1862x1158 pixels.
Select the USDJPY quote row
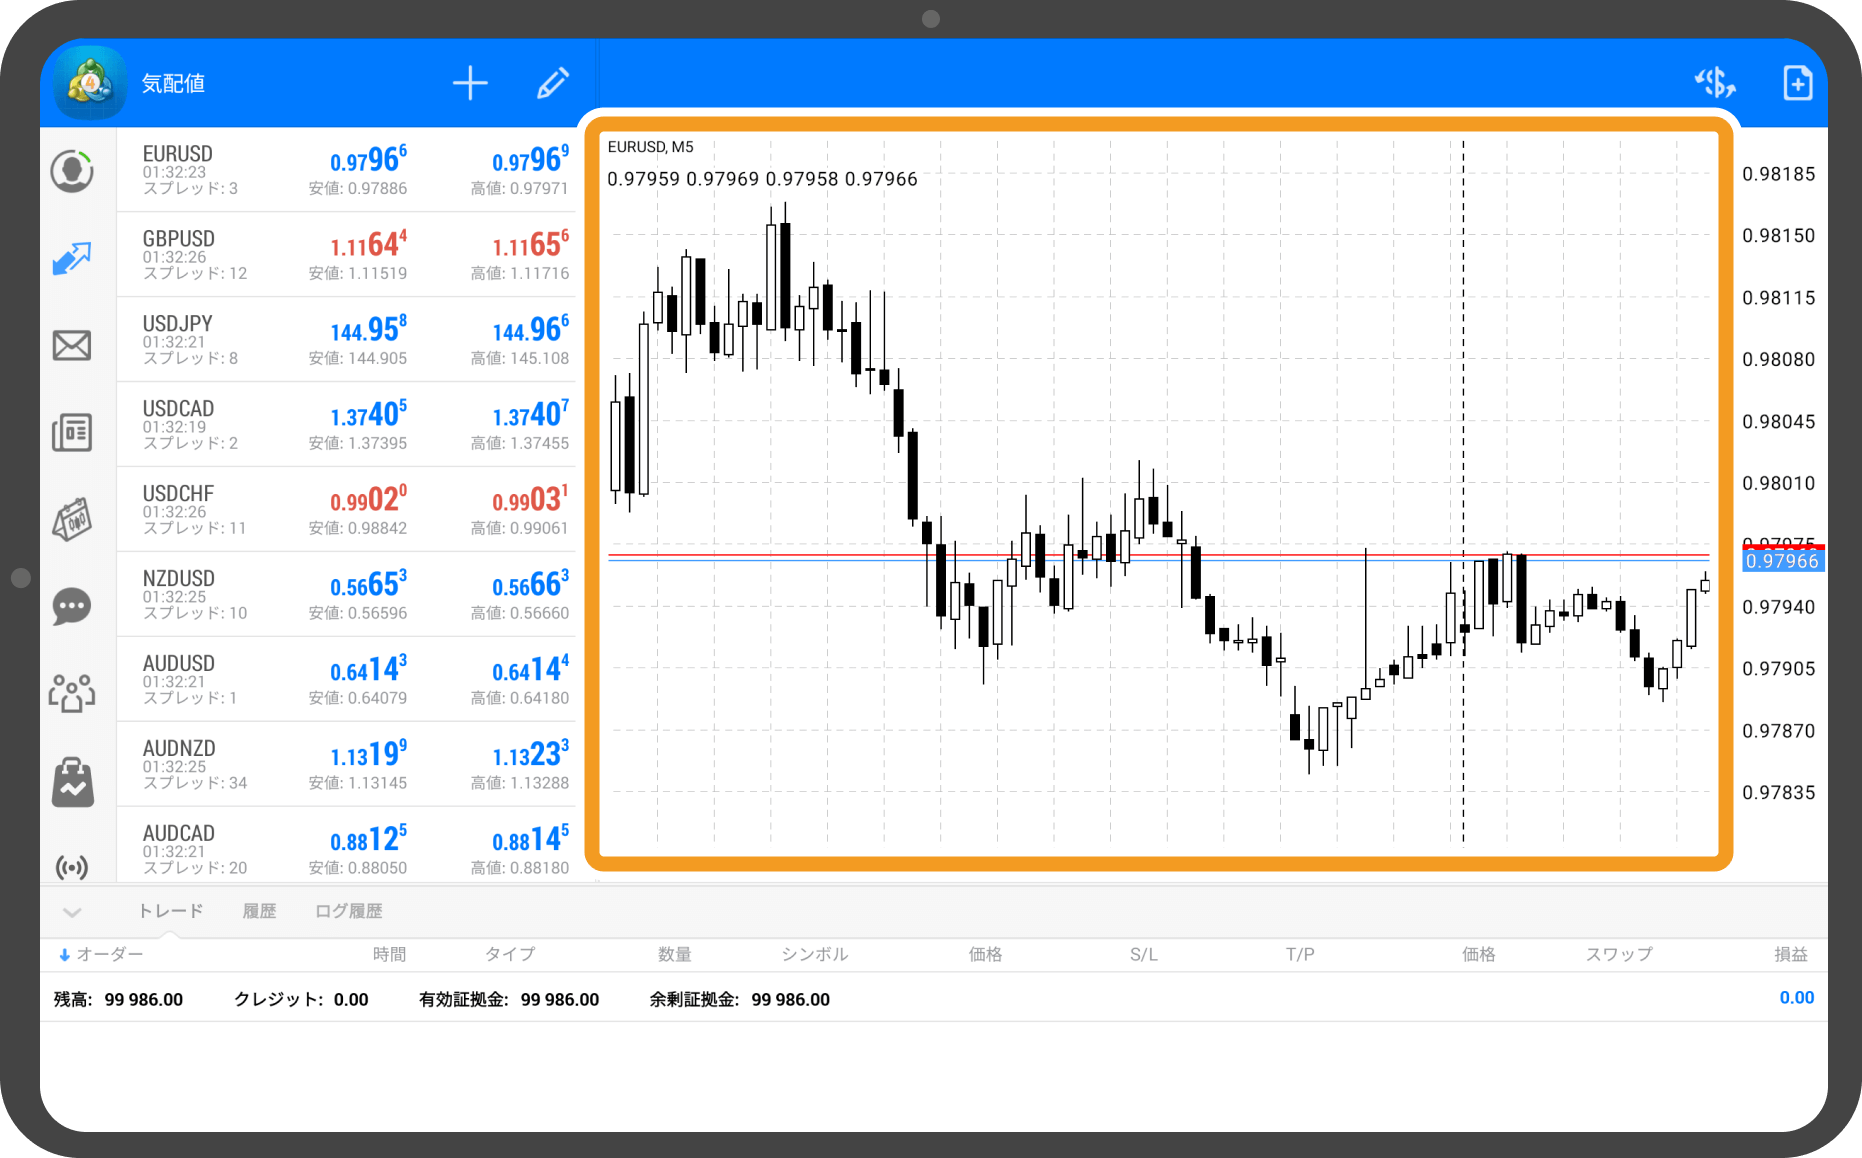point(346,339)
